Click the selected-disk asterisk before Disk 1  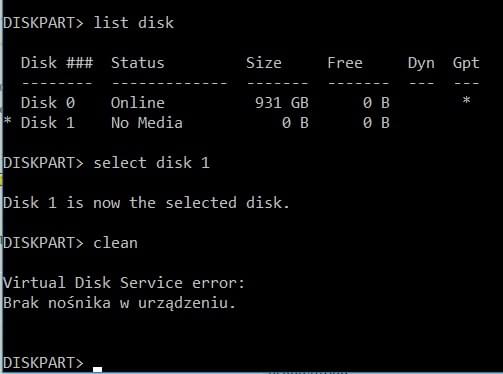8,121
